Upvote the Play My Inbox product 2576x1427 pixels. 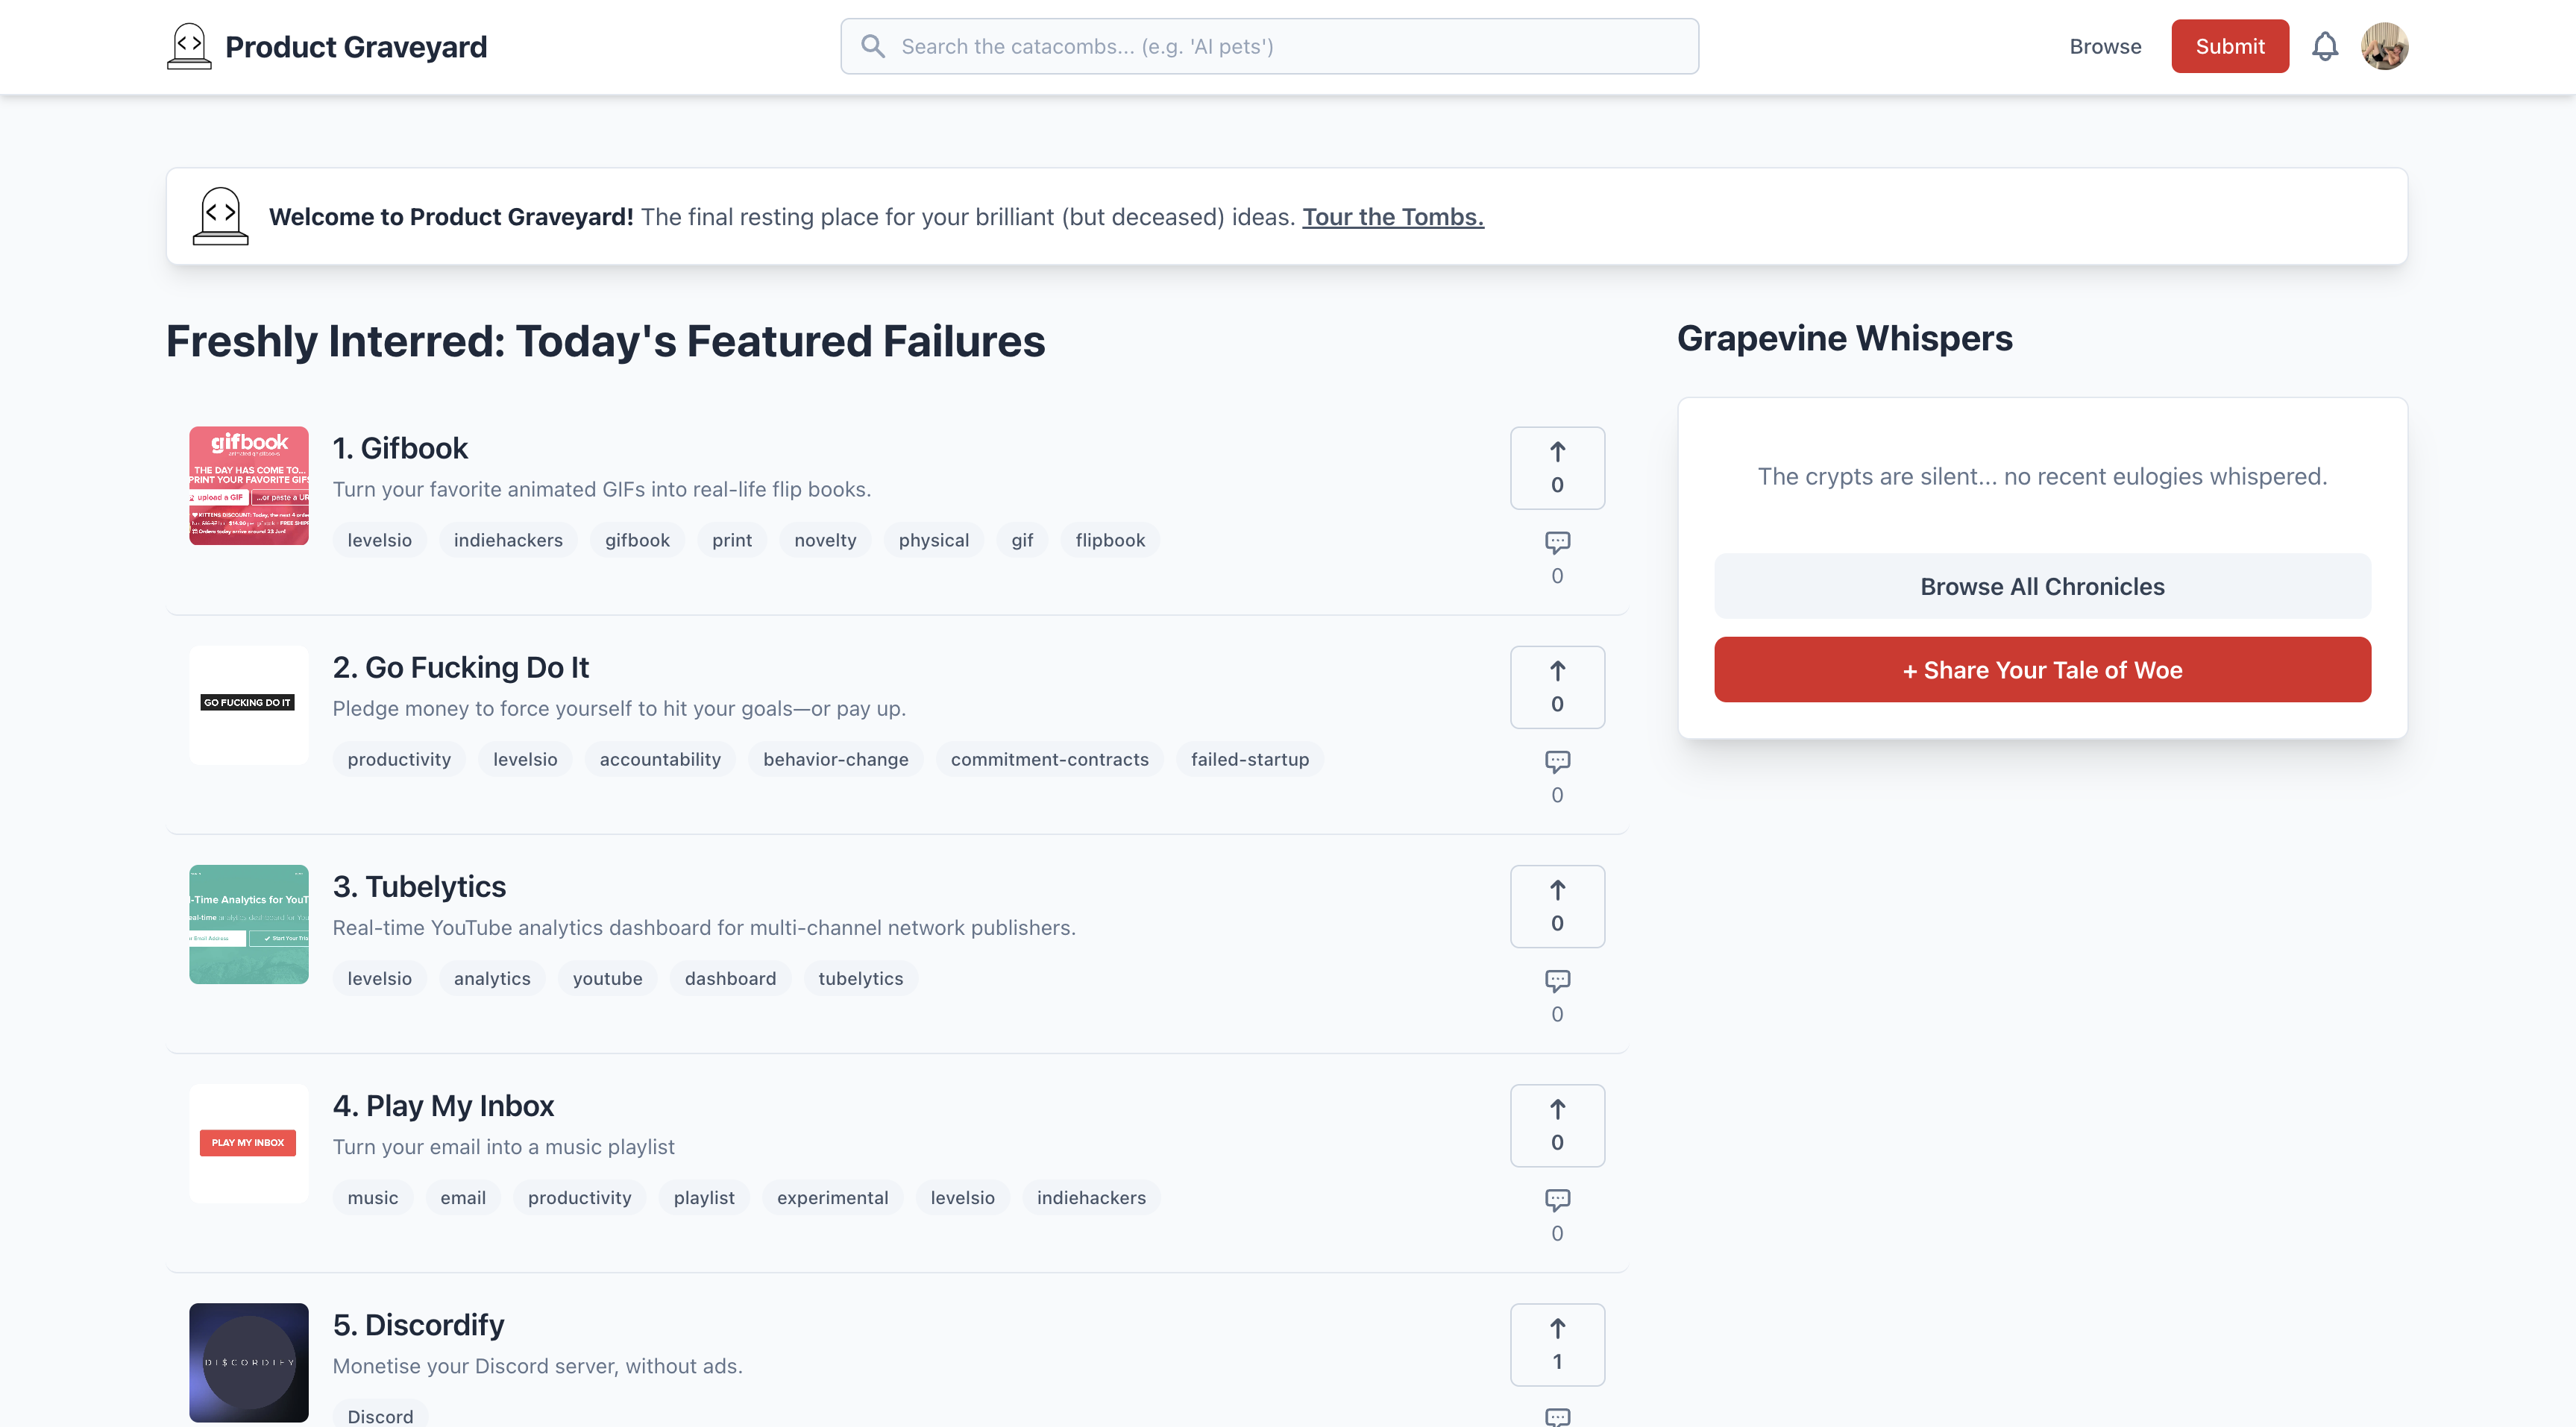[1557, 1125]
